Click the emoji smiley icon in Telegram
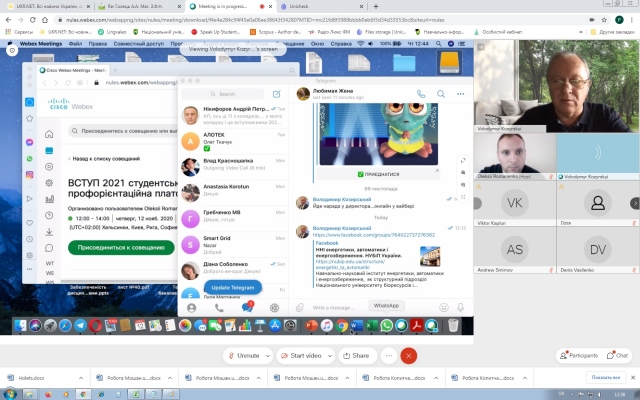Image resolution: width=640 pixels, height=400 pixels. point(444,307)
